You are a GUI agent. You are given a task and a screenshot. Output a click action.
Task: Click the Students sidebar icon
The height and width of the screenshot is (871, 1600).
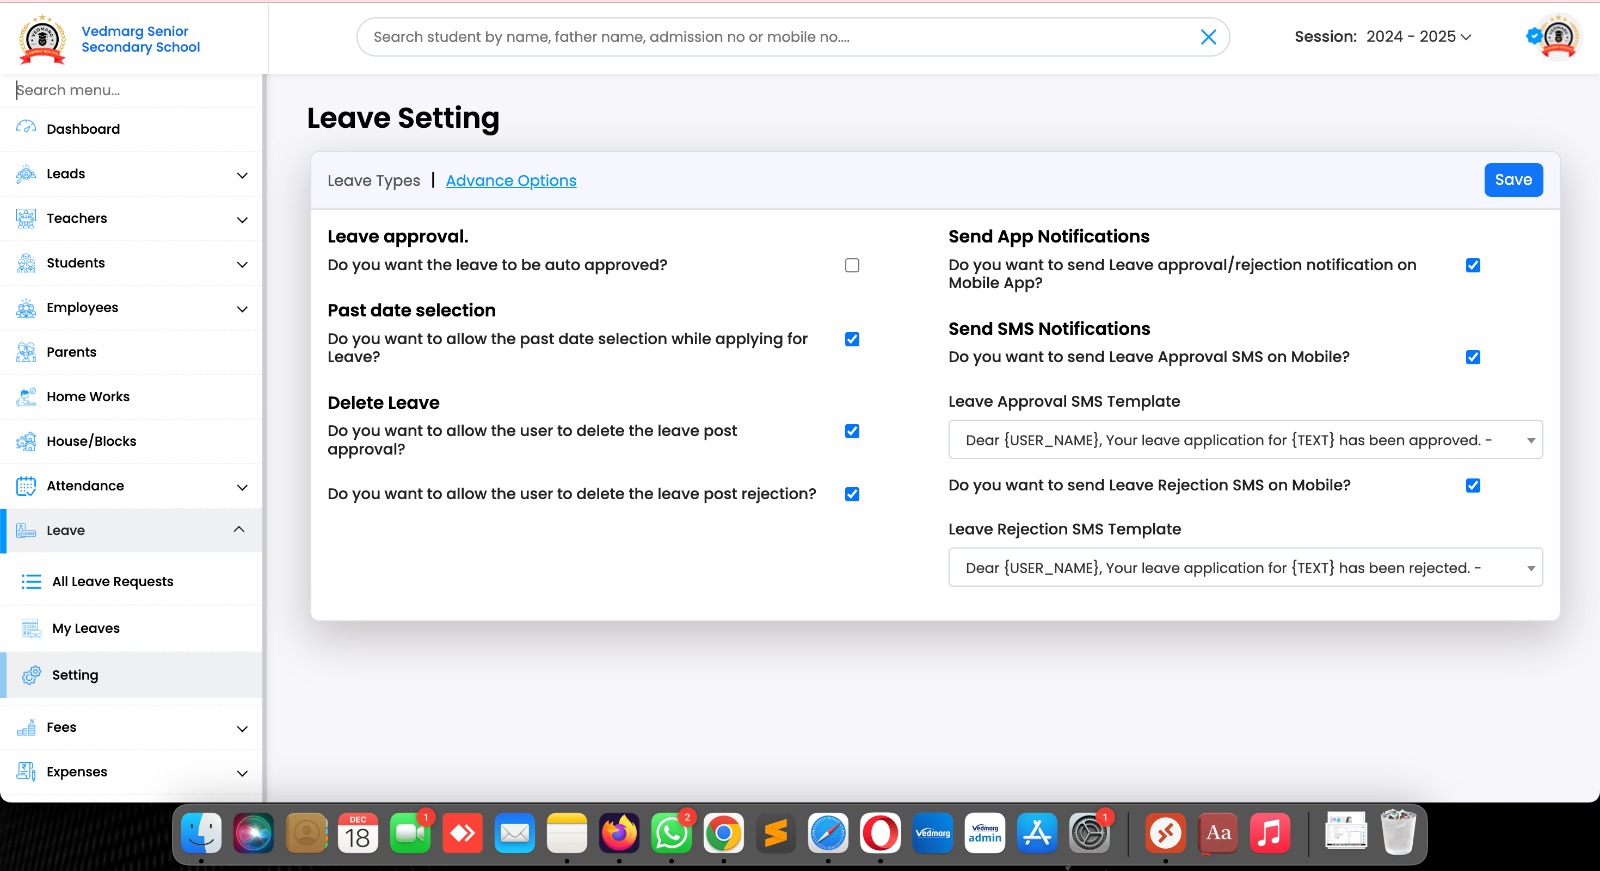coord(26,263)
